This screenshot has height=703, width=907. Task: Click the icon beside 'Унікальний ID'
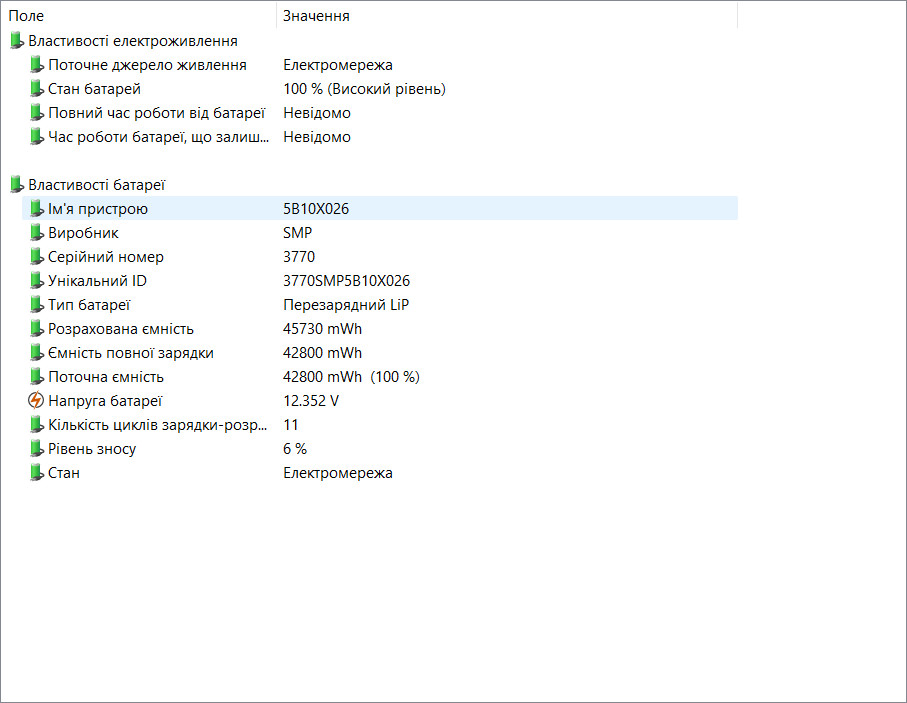[36, 281]
